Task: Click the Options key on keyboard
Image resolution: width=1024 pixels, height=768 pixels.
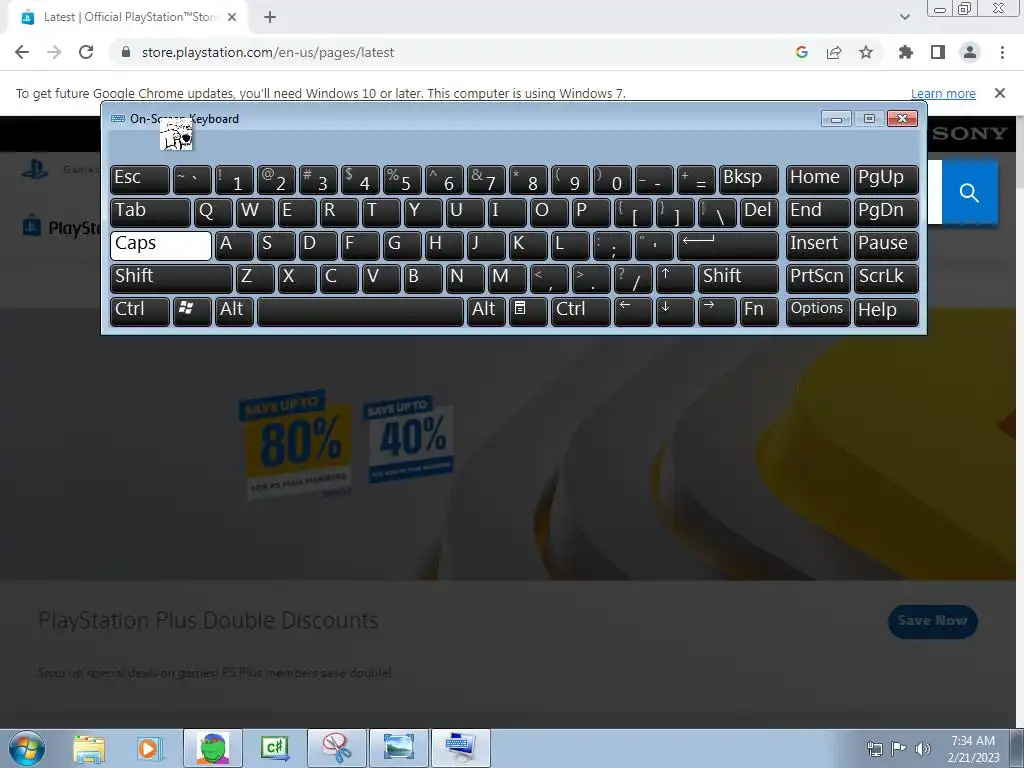Action: tap(818, 311)
